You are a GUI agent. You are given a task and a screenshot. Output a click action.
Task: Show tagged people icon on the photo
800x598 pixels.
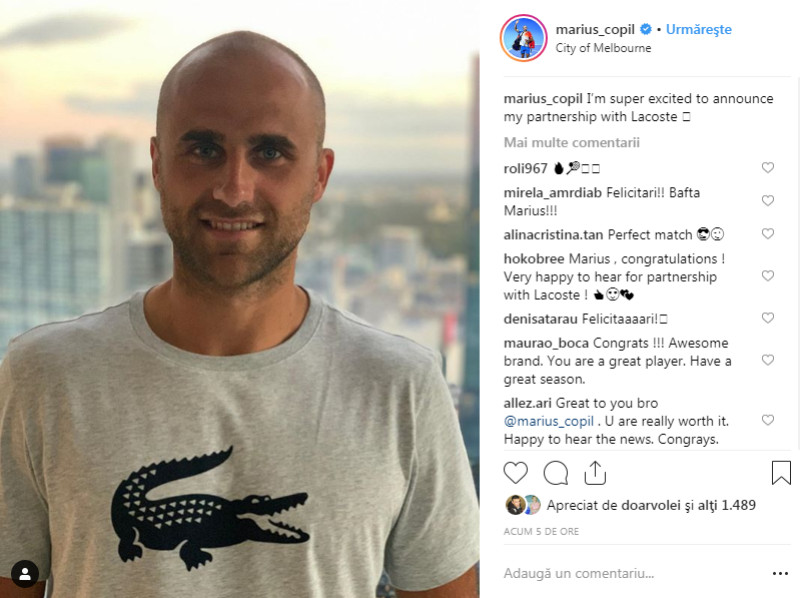(25, 574)
